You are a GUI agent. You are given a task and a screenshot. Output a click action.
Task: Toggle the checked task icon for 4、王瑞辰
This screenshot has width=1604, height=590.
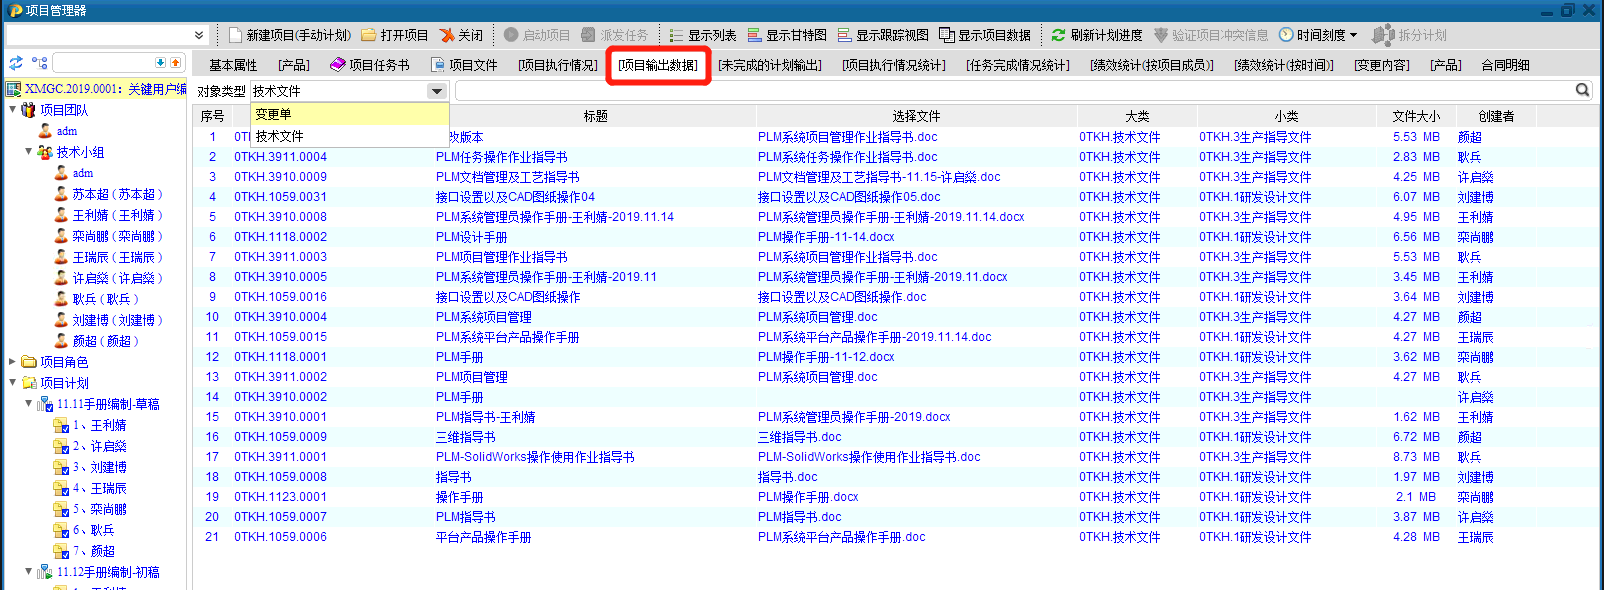pyautogui.click(x=61, y=489)
